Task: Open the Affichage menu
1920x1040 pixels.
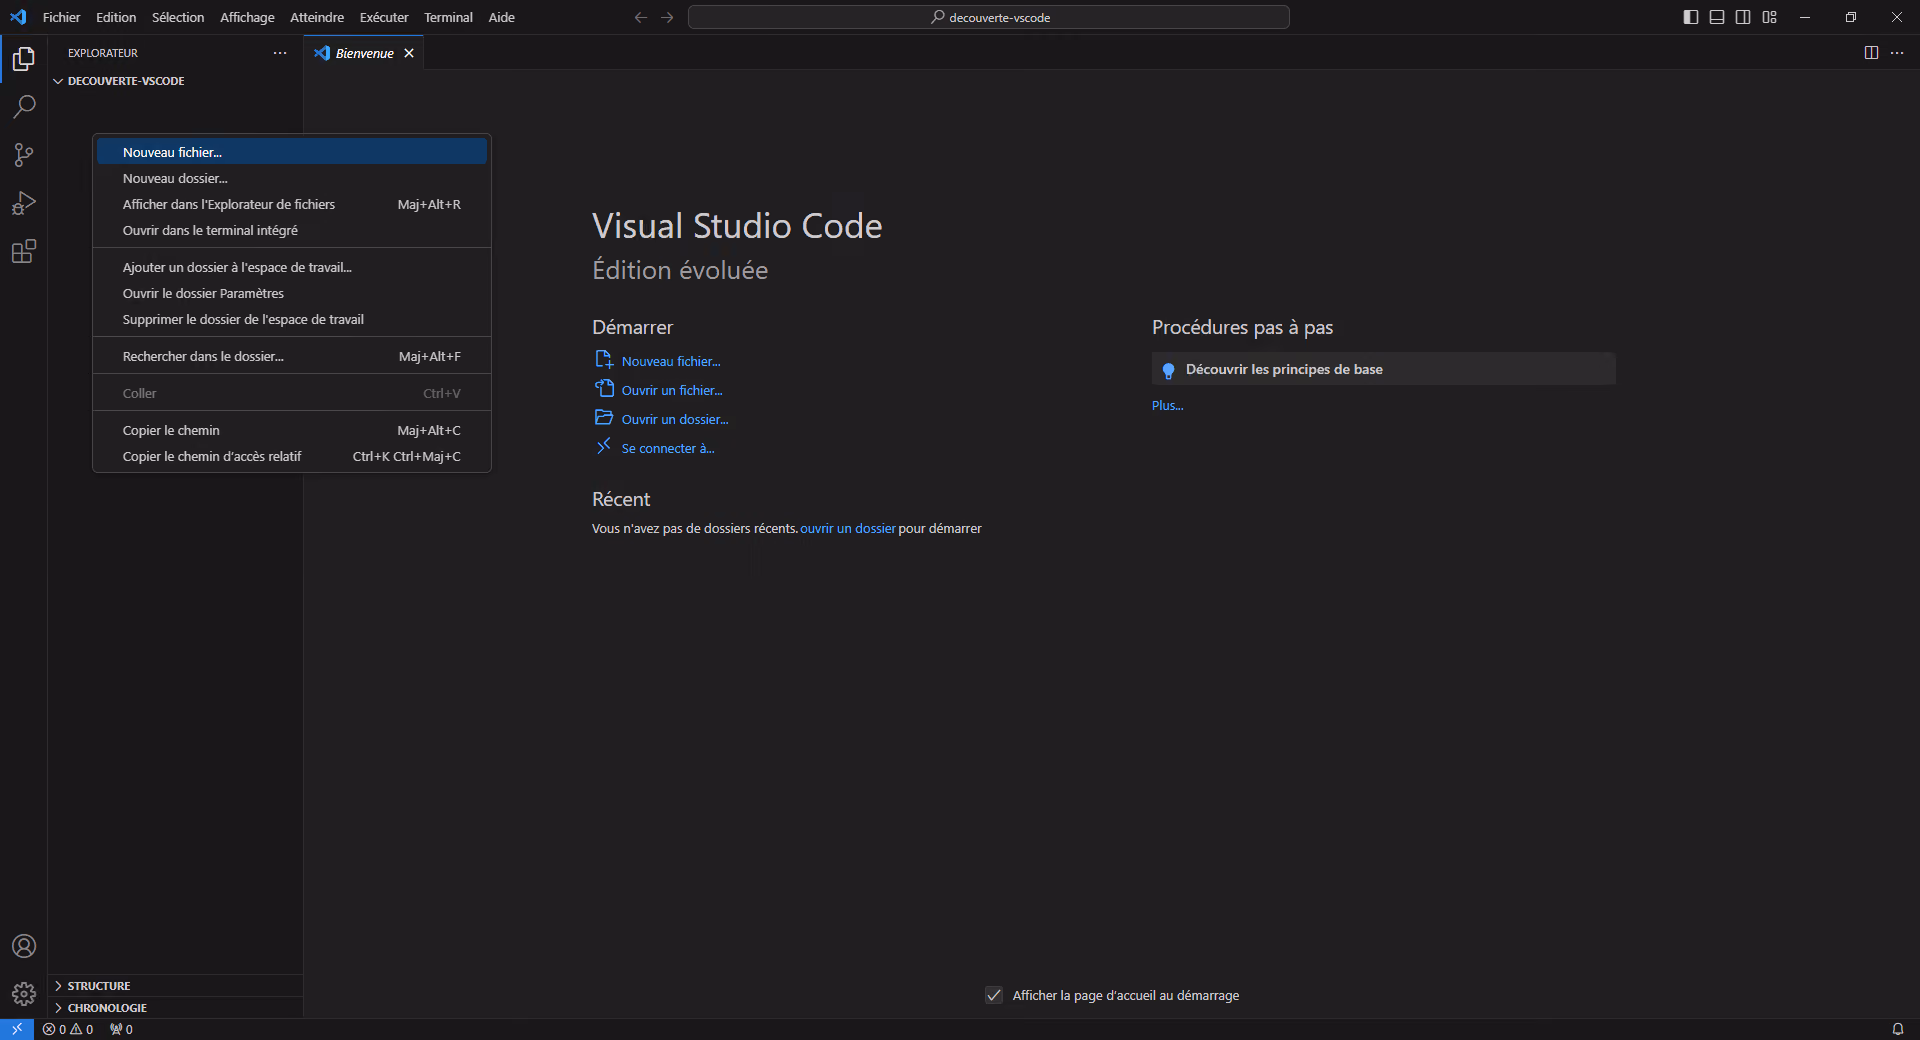Action: pos(247,17)
